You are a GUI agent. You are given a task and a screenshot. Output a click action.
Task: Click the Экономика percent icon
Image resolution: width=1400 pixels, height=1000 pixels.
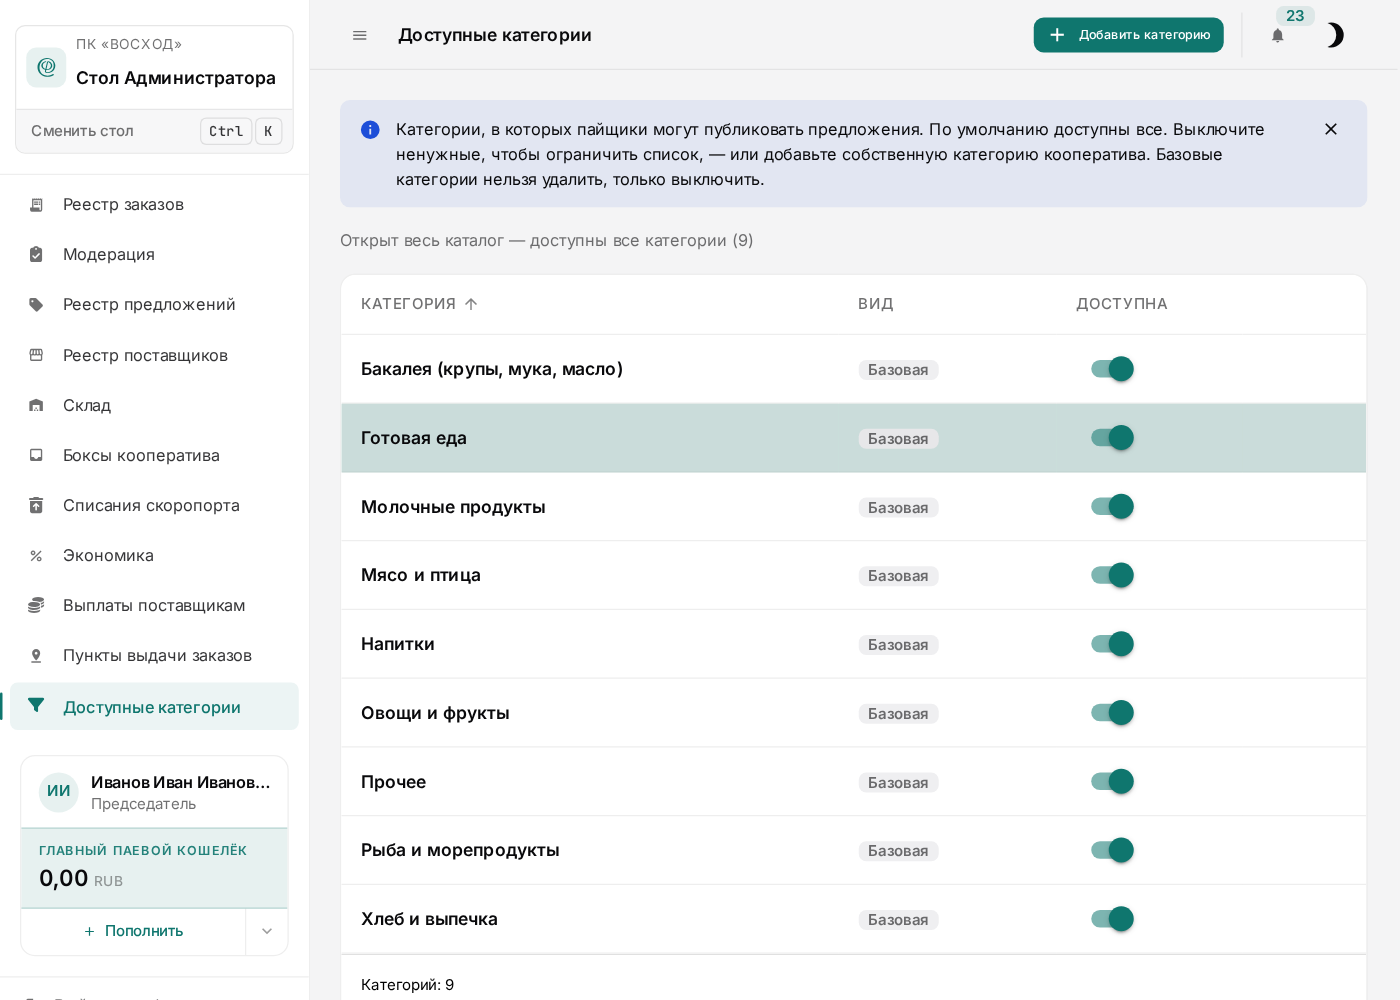coord(36,556)
